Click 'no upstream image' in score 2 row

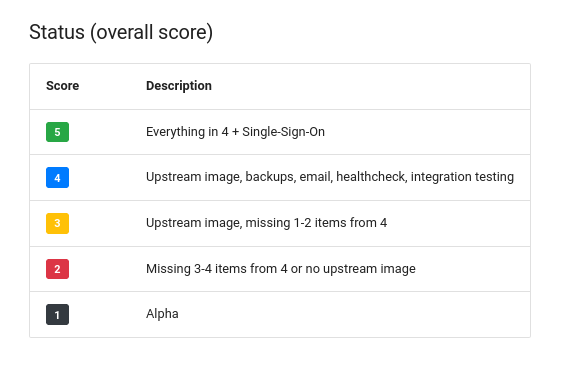click(361, 269)
